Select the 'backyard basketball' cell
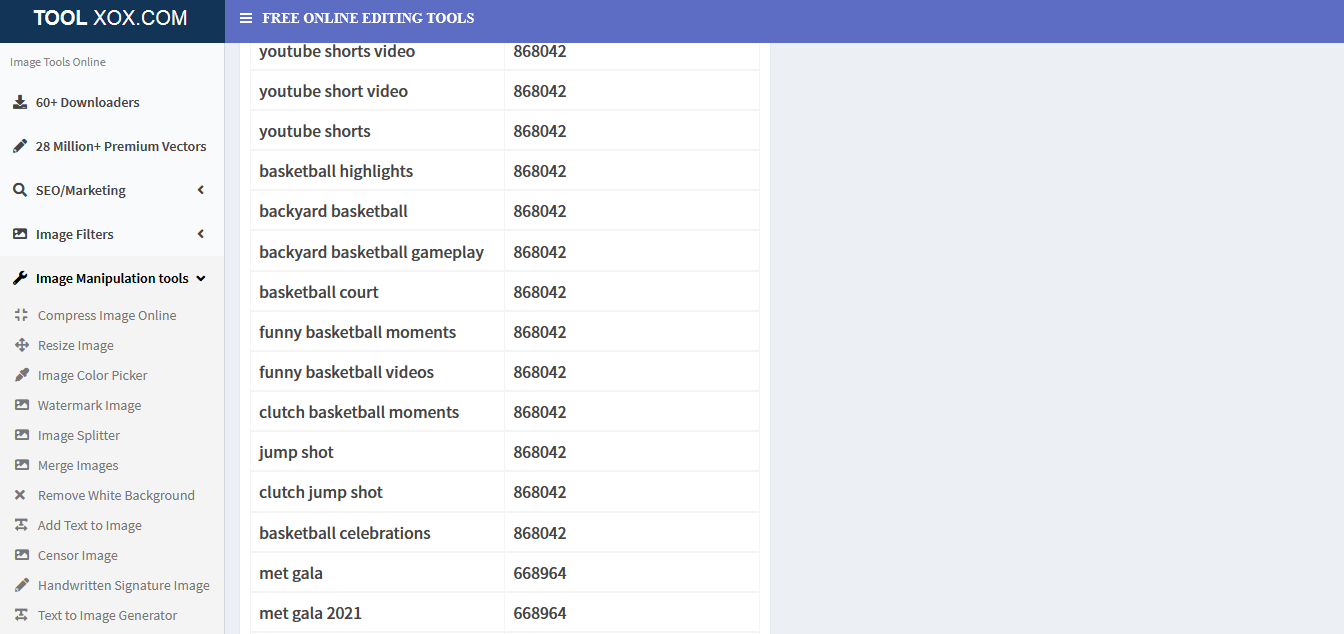The width and height of the screenshot is (1344, 634). click(378, 211)
